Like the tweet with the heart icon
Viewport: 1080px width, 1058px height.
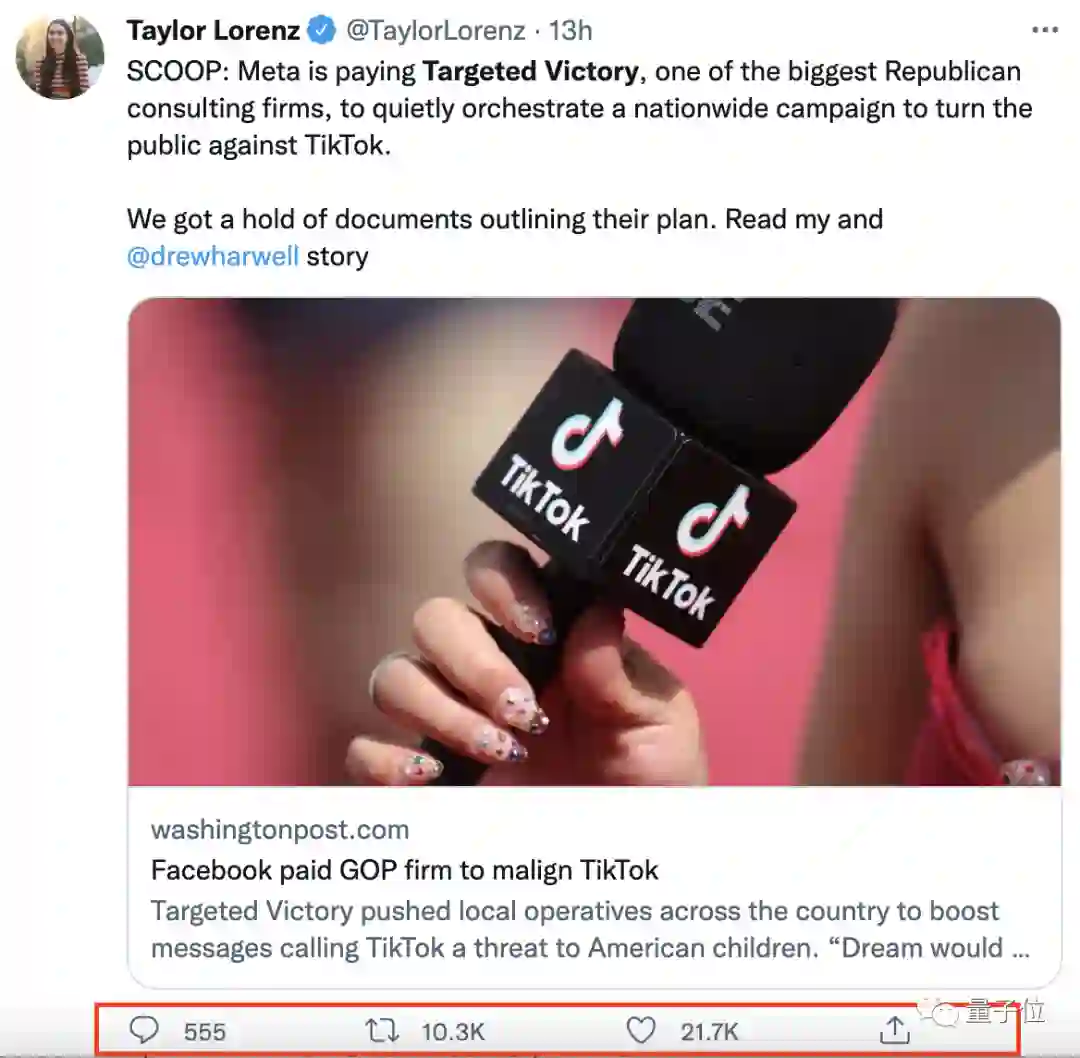point(640,1030)
